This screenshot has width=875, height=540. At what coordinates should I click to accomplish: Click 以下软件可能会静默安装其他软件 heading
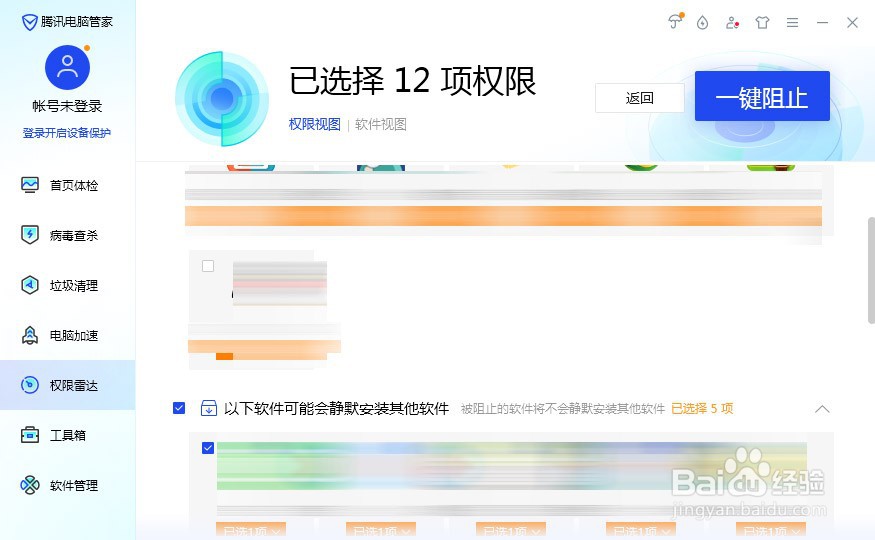coord(336,408)
